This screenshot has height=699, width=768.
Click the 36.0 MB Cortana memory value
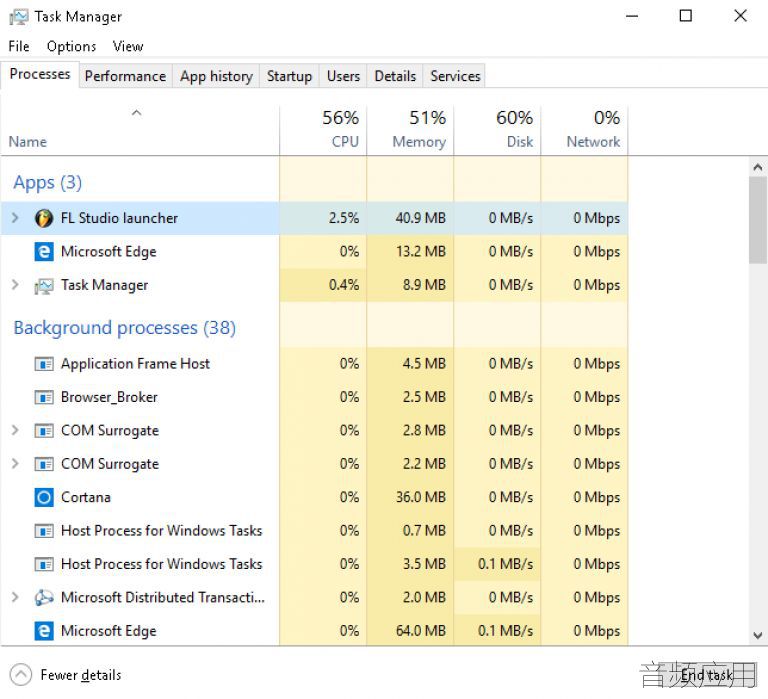(421, 498)
